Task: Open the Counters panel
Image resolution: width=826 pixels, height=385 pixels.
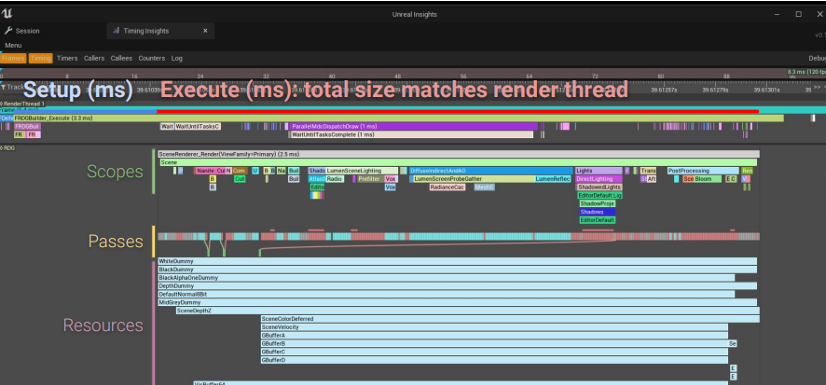Action: (152, 58)
